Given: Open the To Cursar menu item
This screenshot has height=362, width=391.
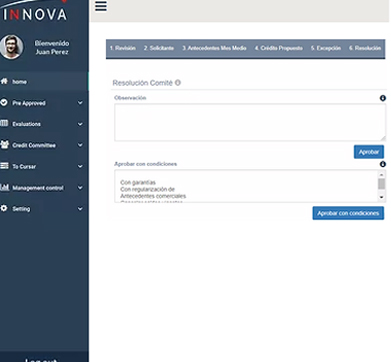Looking at the screenshot, I should (44, 166).
